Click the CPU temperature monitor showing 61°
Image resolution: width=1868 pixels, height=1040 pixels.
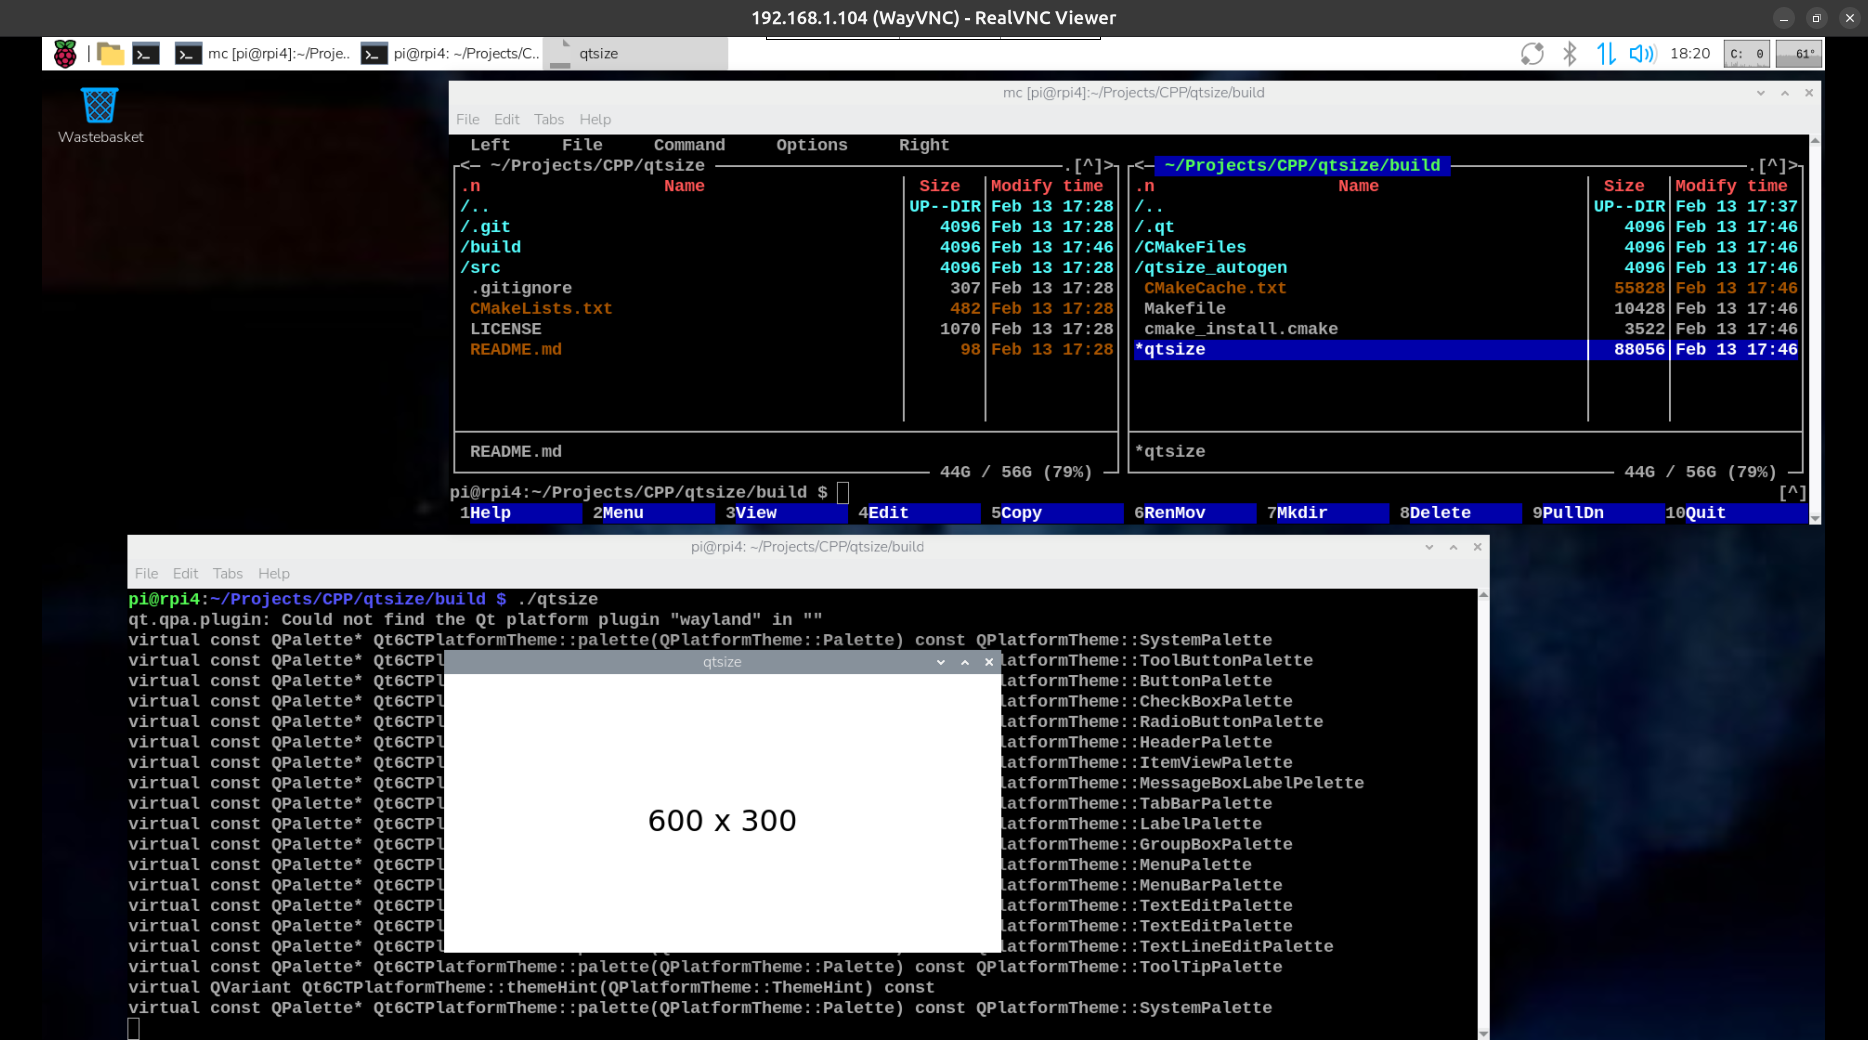pyautogui.click(x=1798, y=54)
